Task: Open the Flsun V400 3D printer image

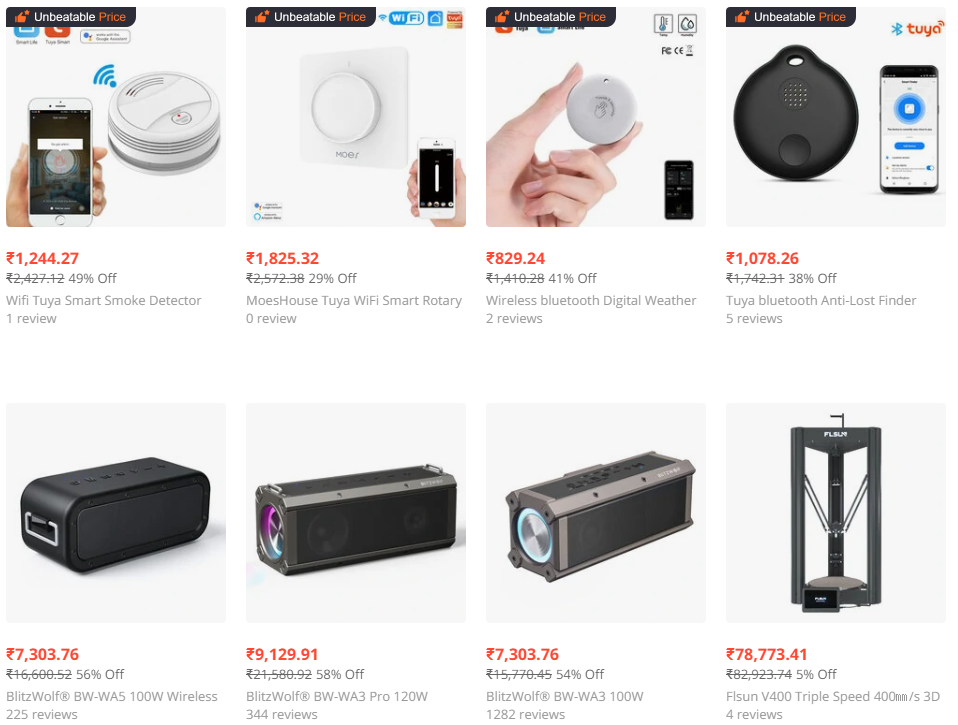Action: pos(836,513)
